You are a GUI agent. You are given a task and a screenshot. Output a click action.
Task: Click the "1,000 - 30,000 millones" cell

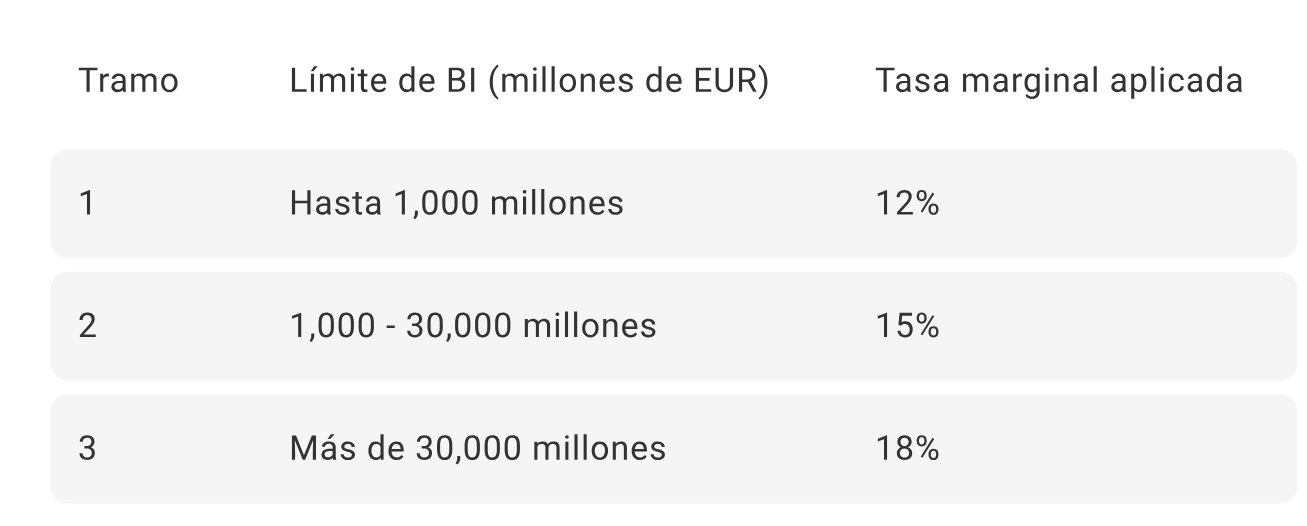point(473,326)
